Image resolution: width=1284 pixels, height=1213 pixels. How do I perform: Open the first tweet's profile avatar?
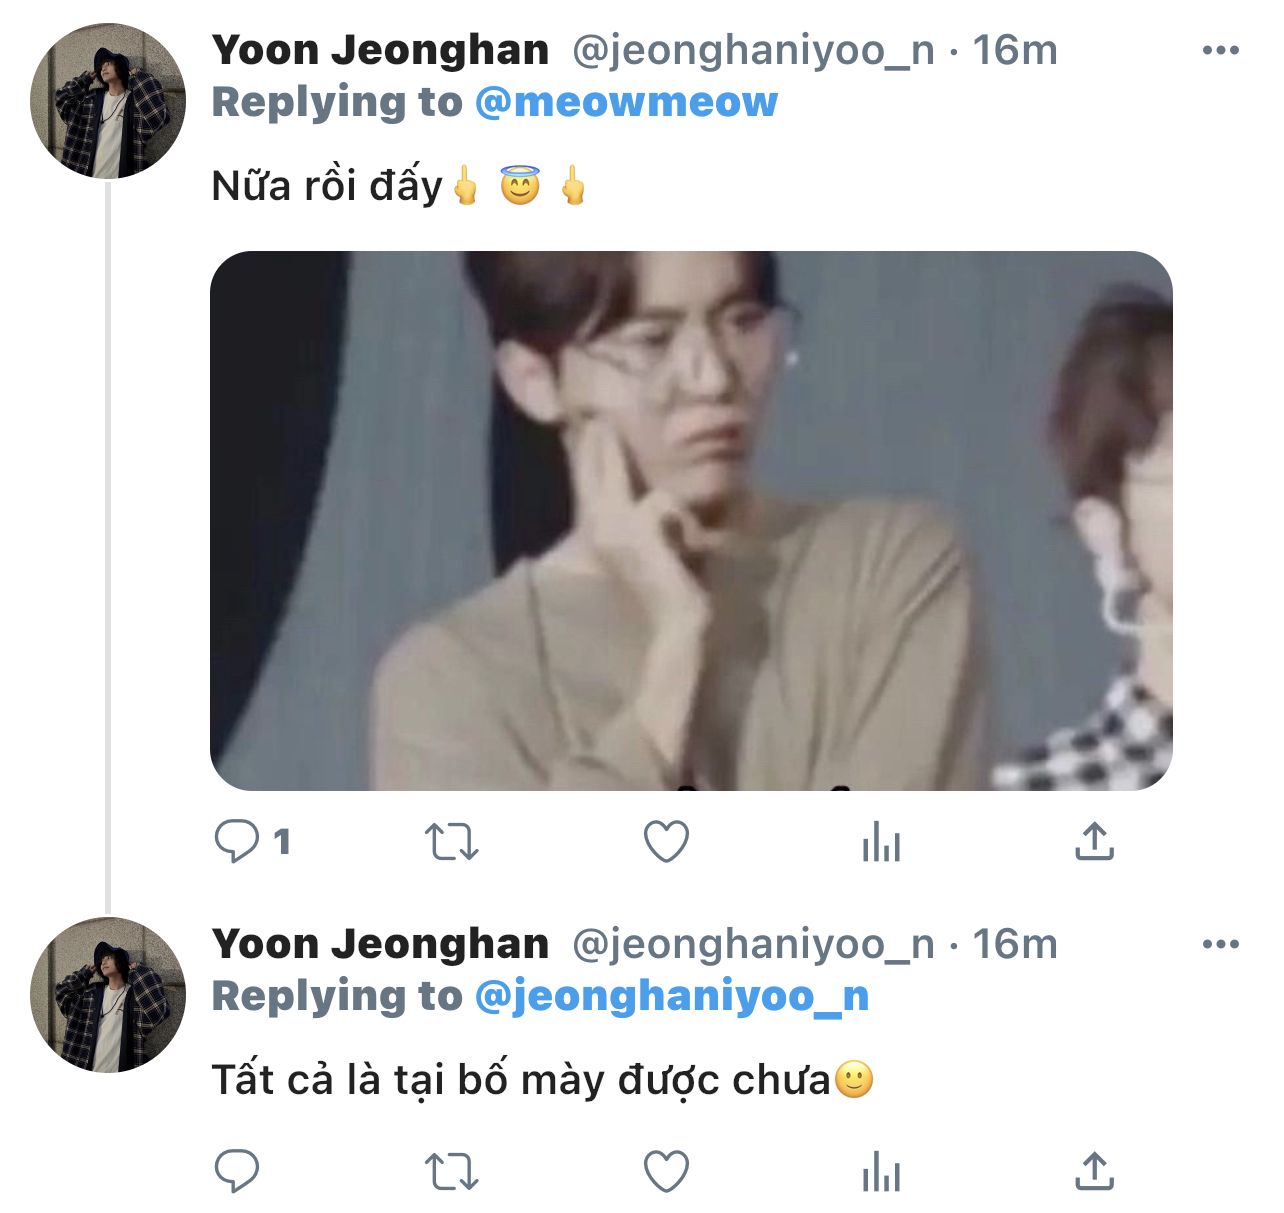[x=108, y=101]
